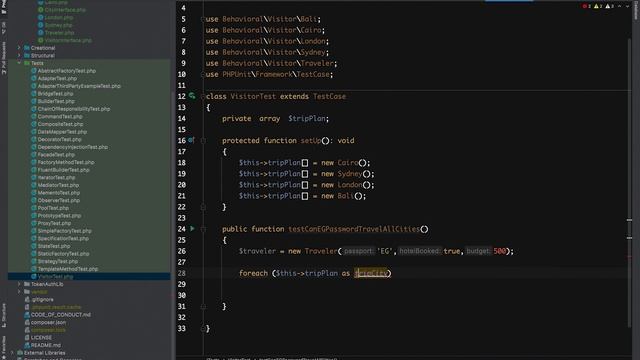
Task: Collapse the Tests folder
Action: (19, 63)
